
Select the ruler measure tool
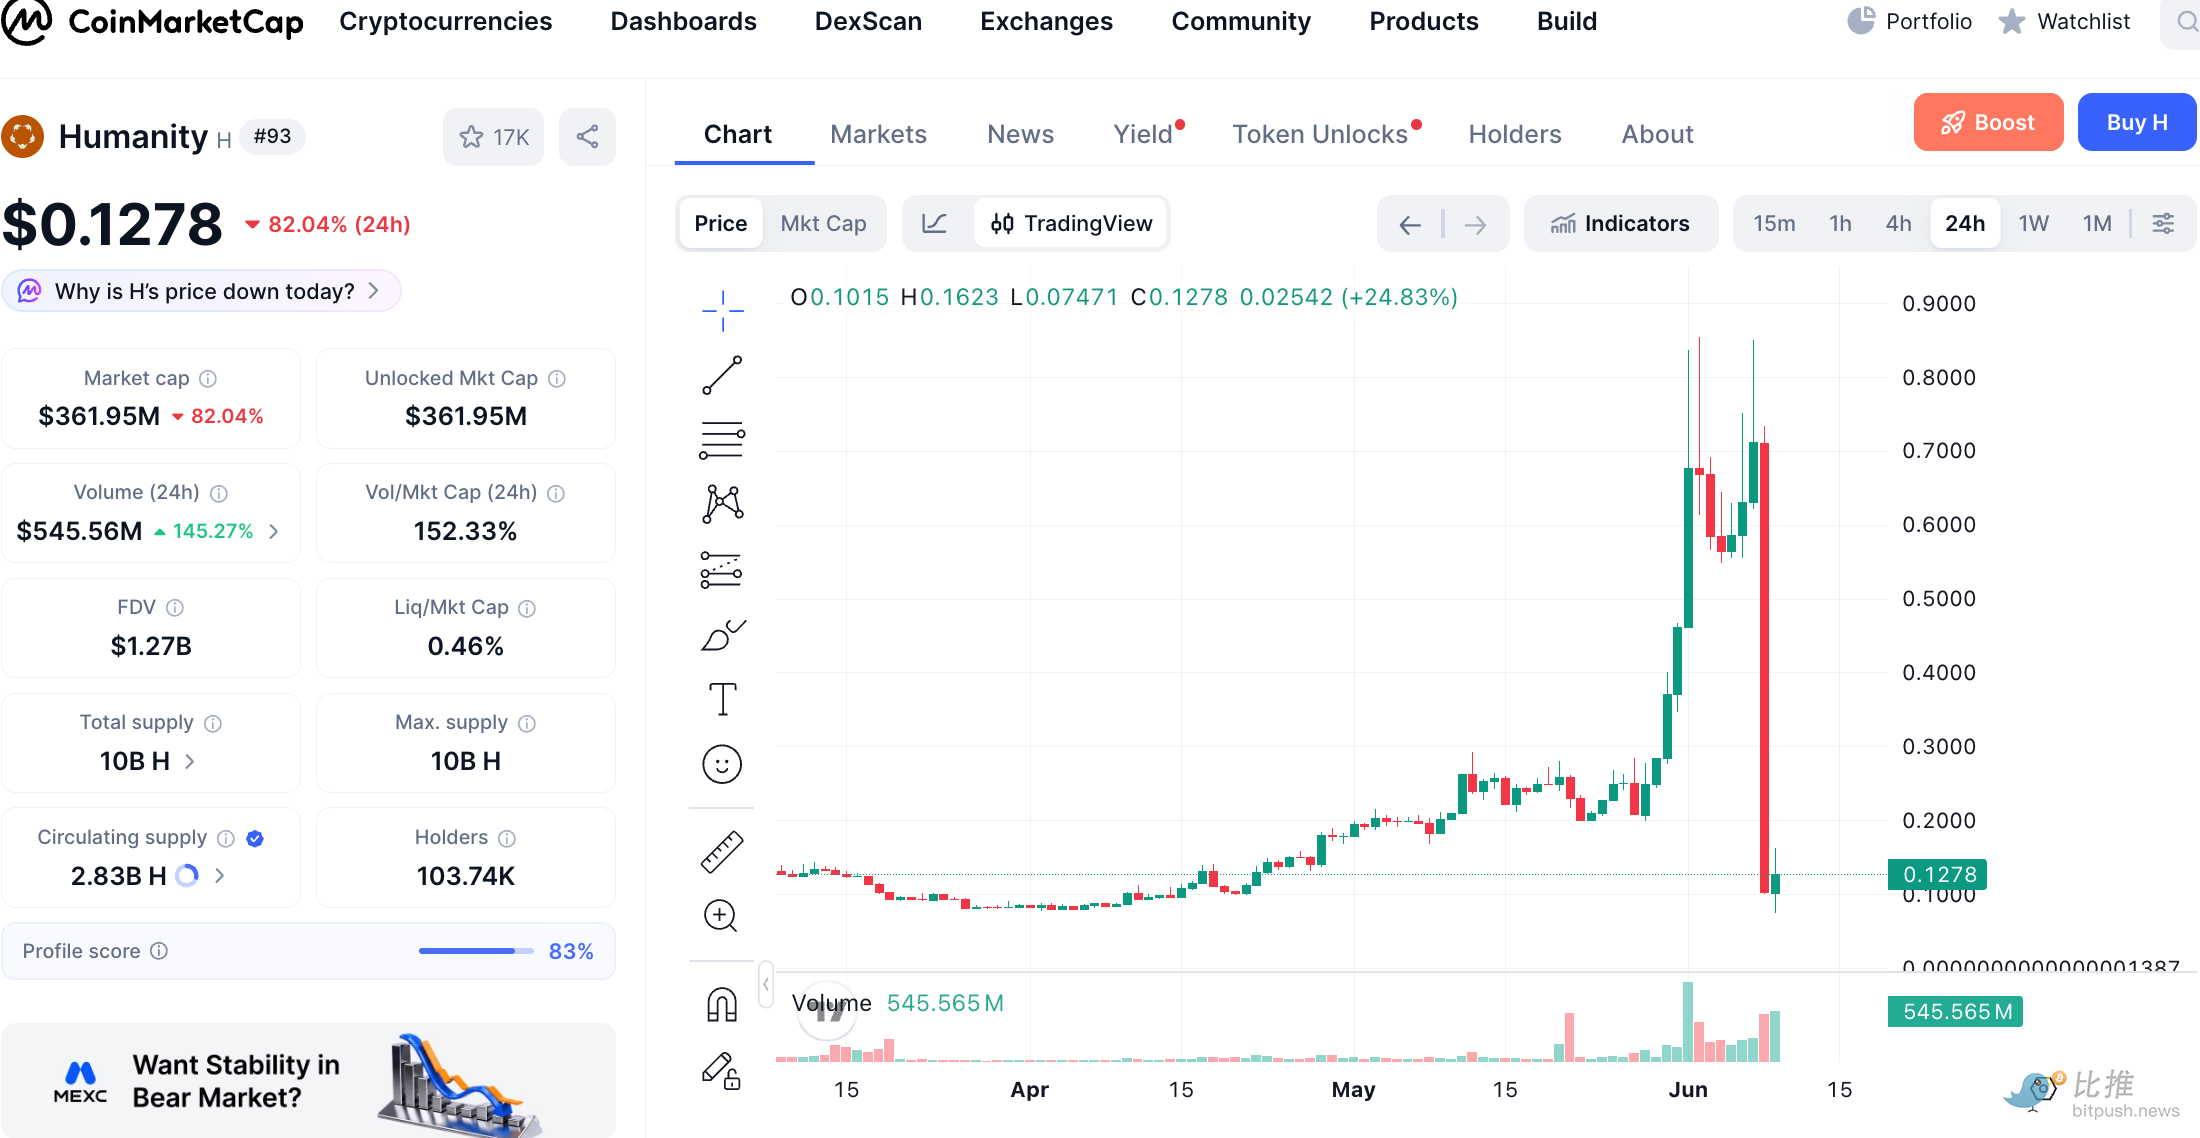pyautogui.click(x=722, y=852)
